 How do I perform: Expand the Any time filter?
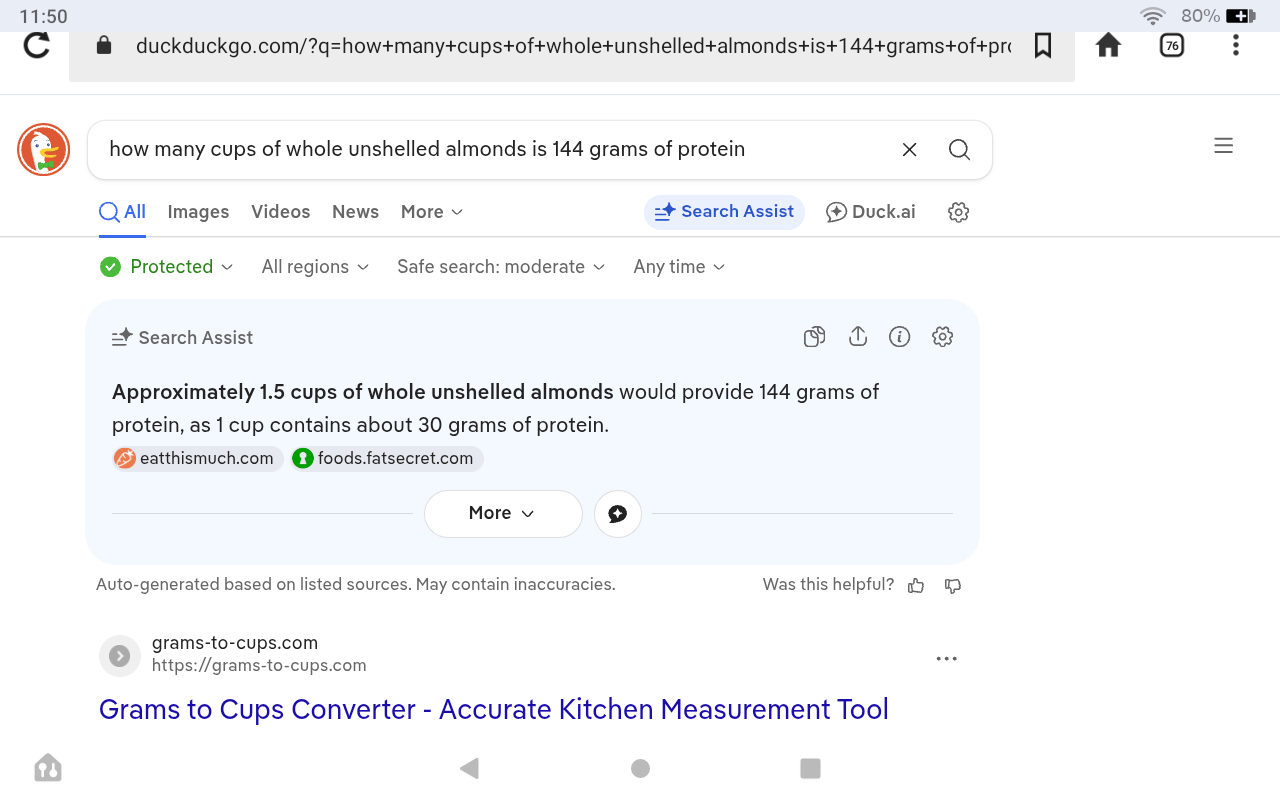click(679, 267)
